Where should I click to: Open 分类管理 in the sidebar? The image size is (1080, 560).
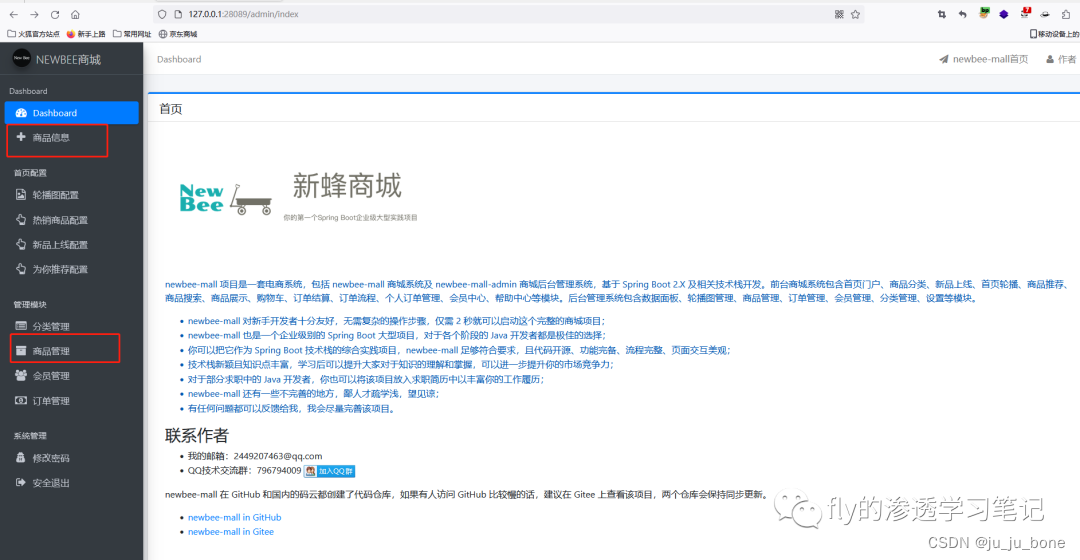click(x=51, y=326)
